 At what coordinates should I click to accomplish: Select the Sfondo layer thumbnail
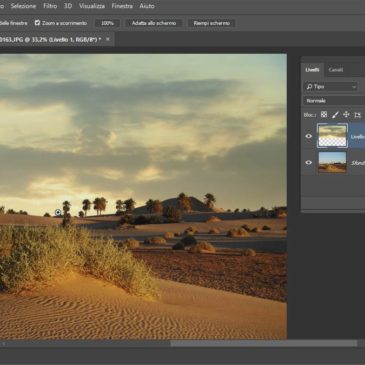click(332, 162)
